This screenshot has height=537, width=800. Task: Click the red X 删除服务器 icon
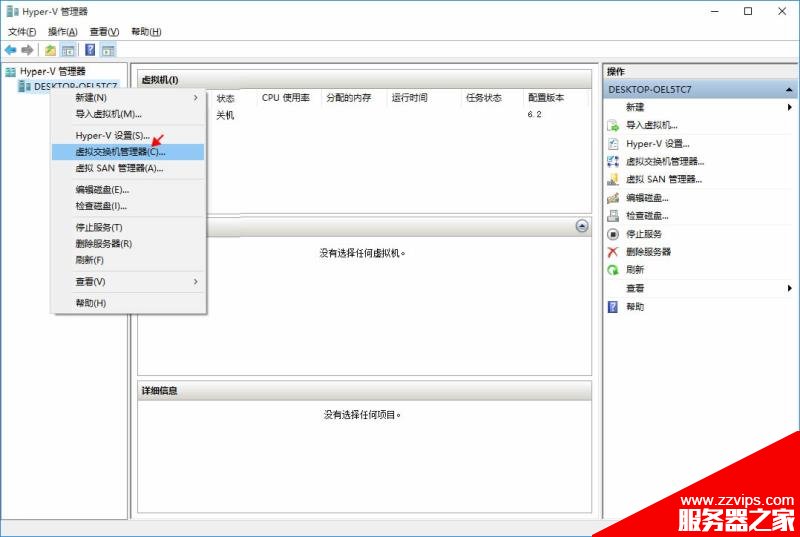[613, 252]
